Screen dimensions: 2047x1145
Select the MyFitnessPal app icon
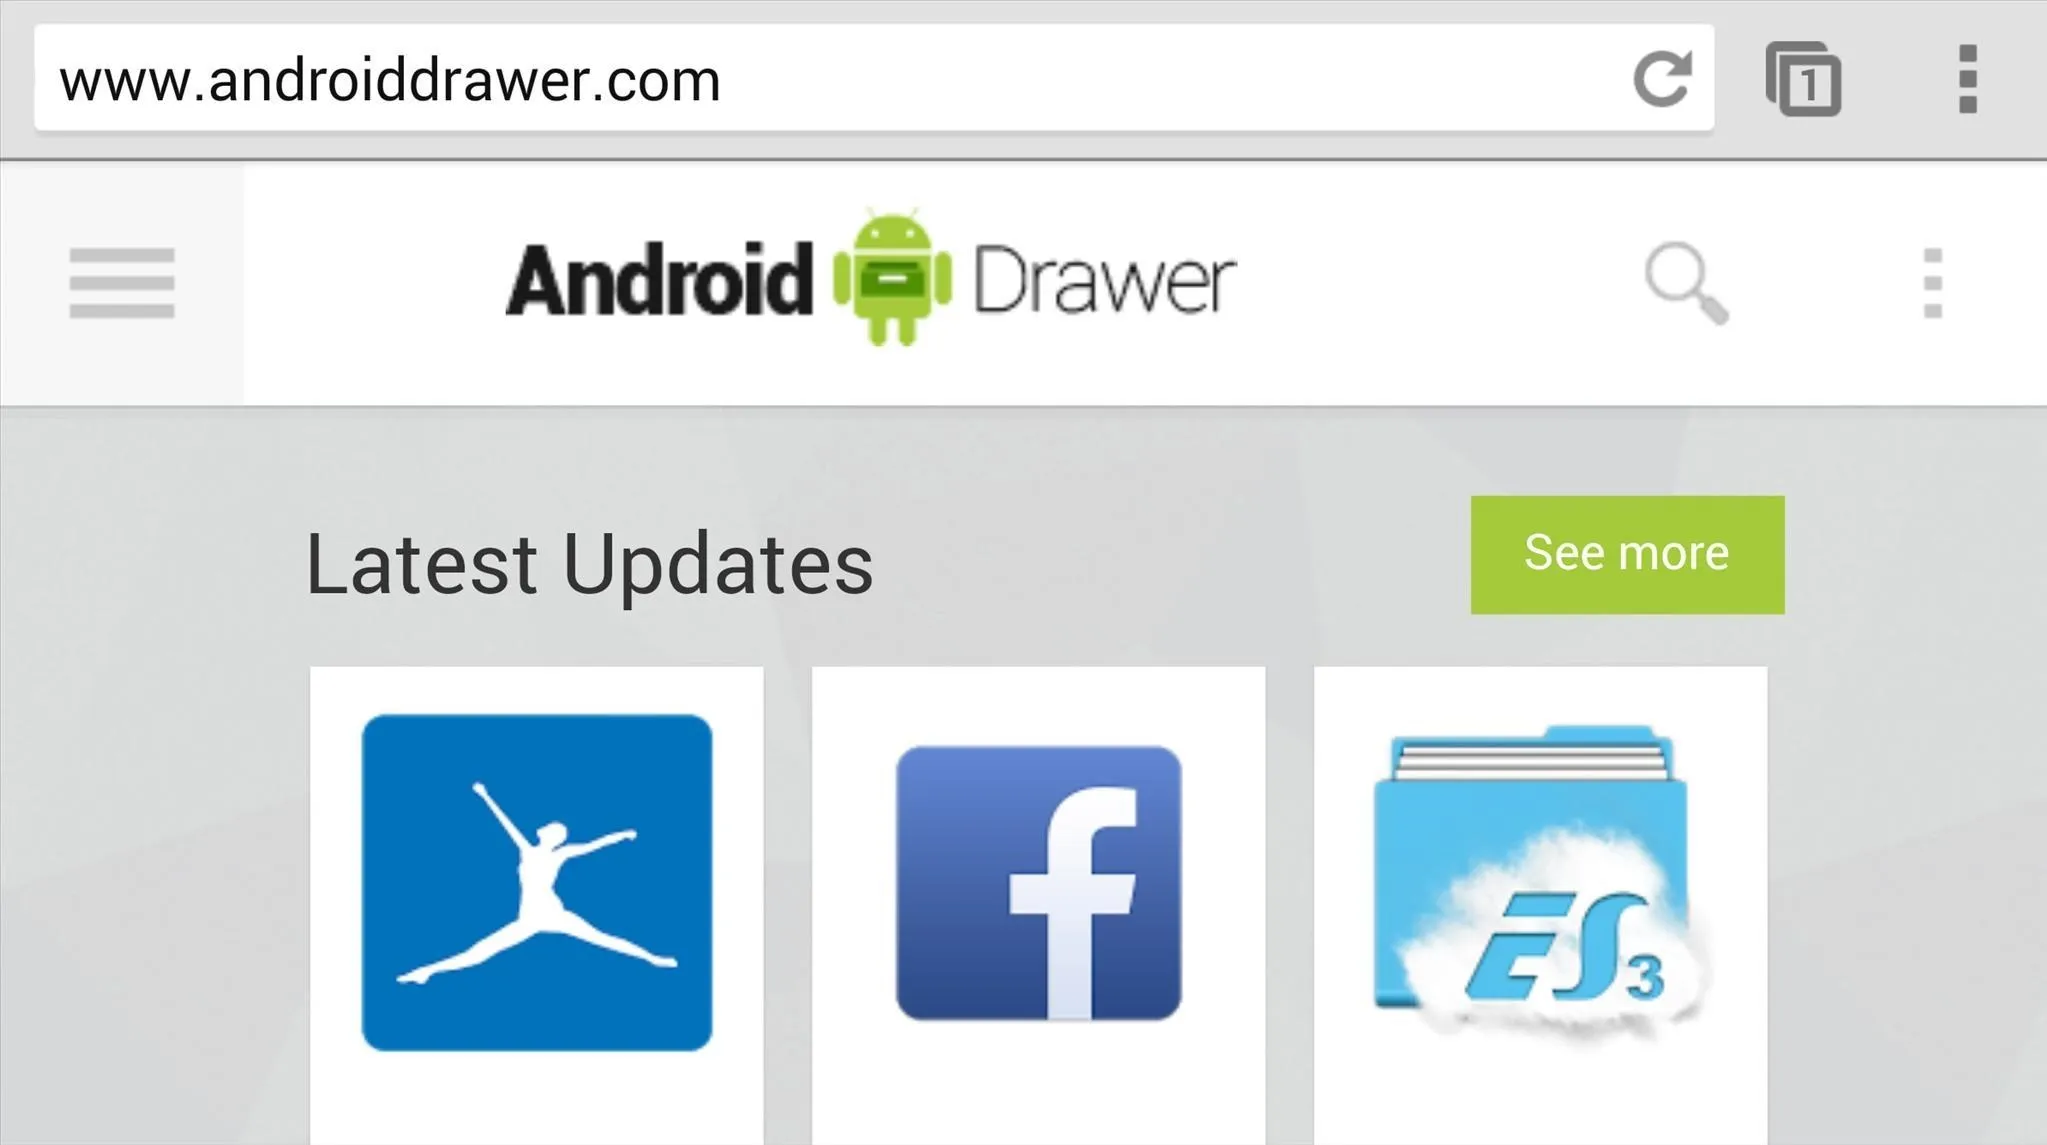pyautogui.click(x=537, y=883)
